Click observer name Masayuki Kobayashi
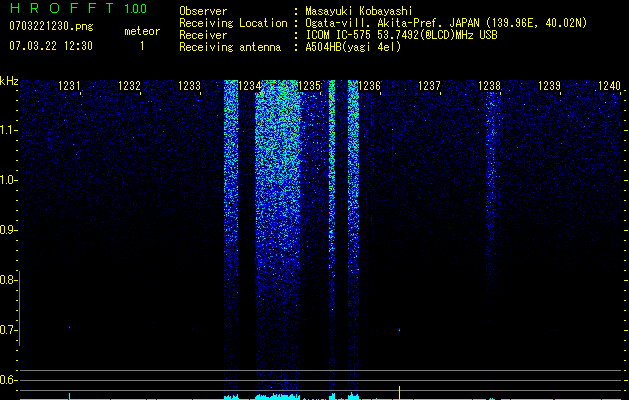 point(359,11)
